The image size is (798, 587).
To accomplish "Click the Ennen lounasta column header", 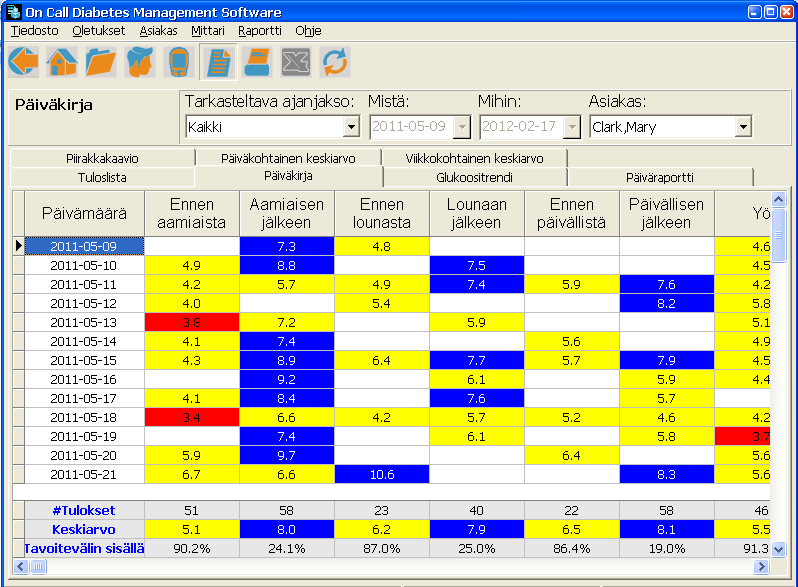I will coord(382,213).
